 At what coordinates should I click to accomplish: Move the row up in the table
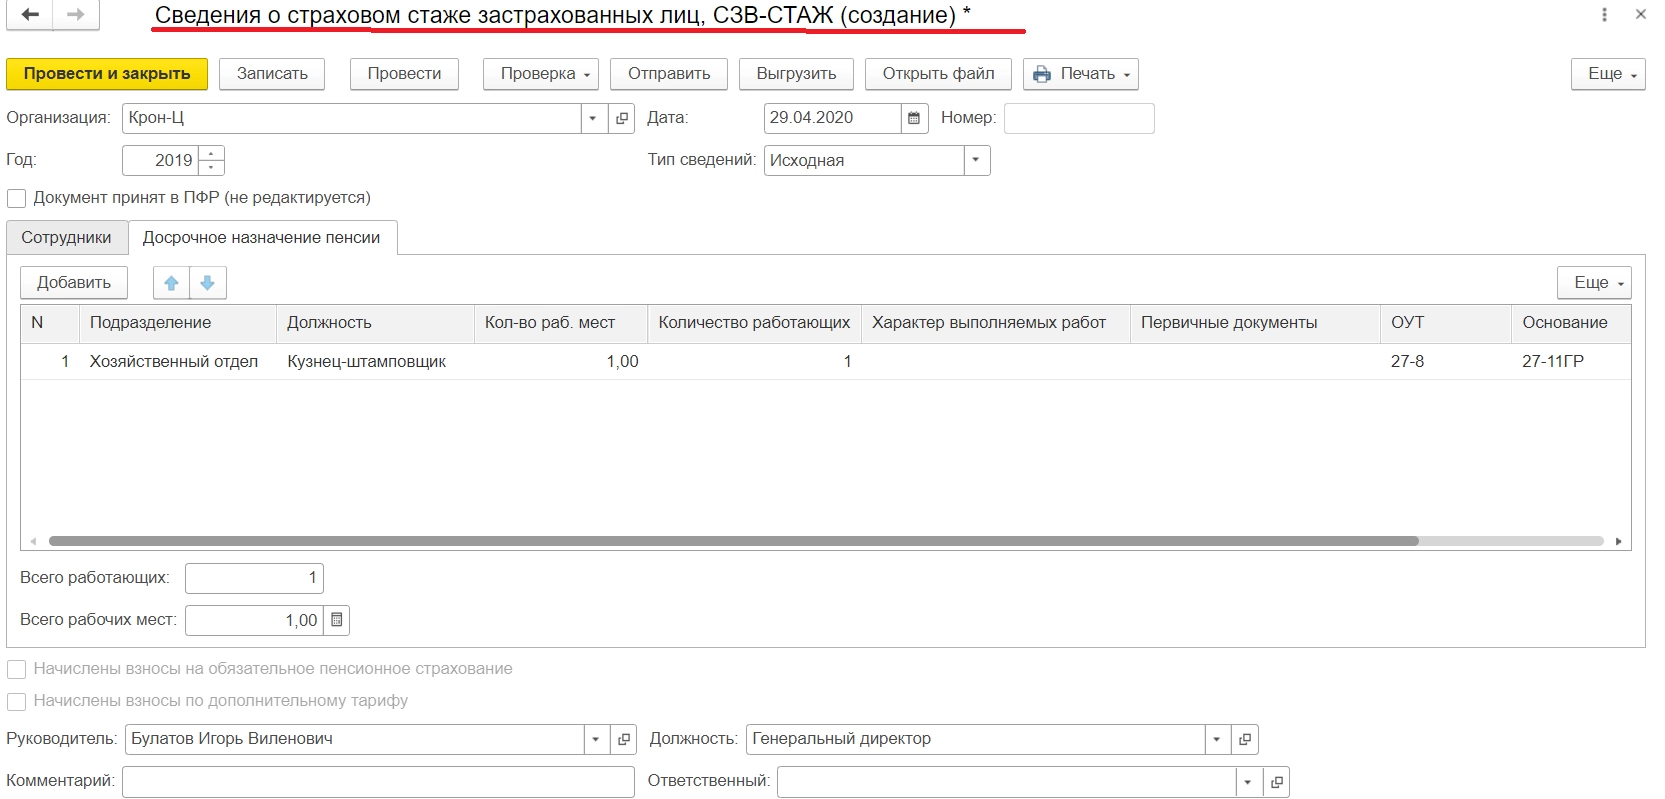pyautogui.click(x=171, y=283)
